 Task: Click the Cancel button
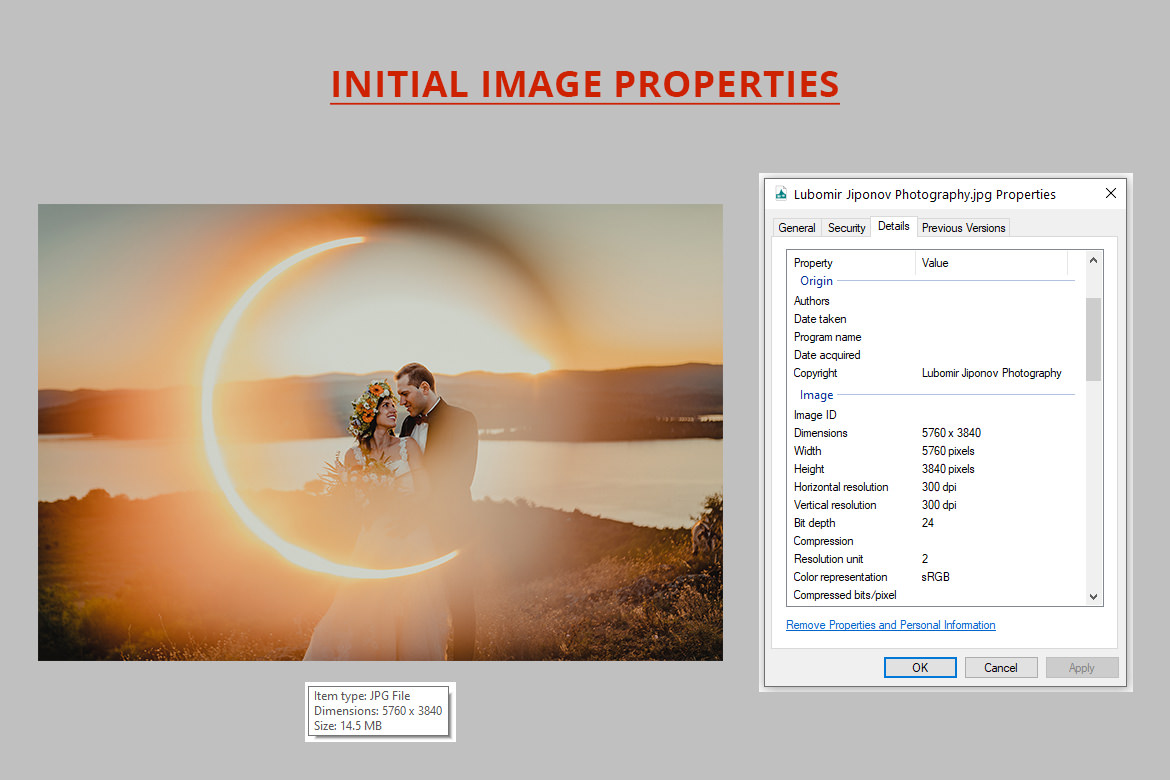(x=1001, y=667)
